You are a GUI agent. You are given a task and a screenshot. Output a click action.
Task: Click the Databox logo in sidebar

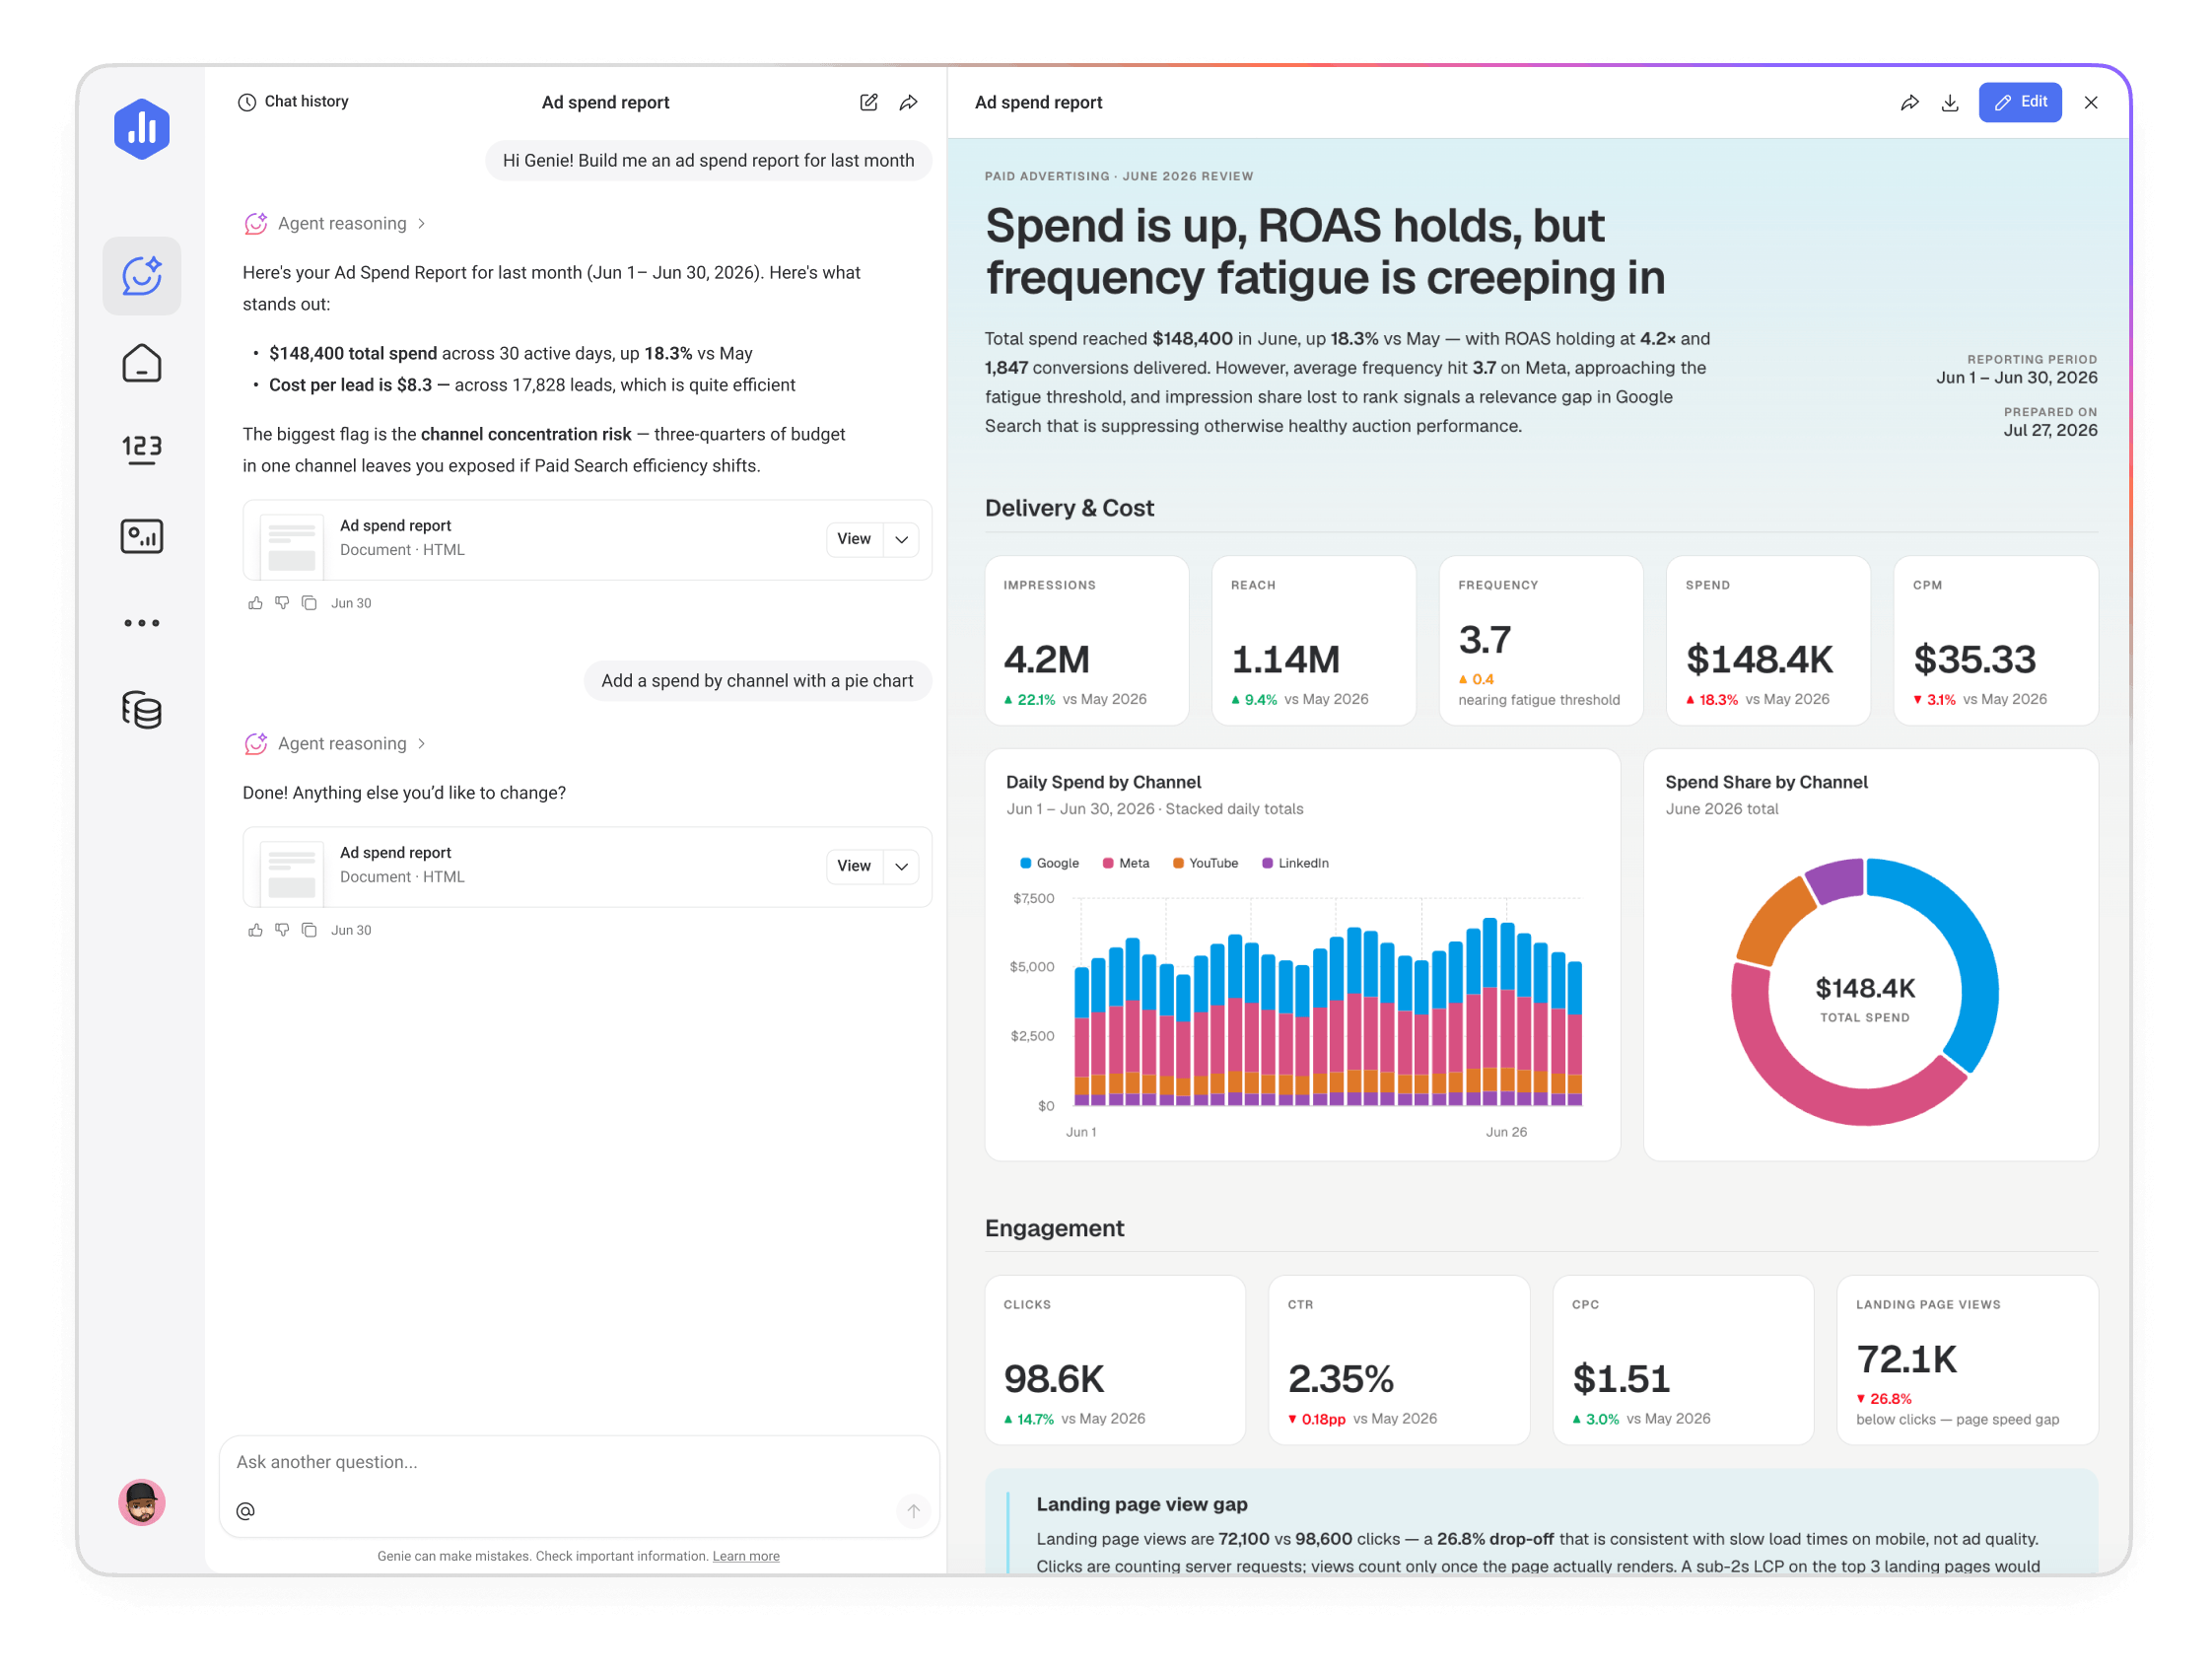point(142,129)
